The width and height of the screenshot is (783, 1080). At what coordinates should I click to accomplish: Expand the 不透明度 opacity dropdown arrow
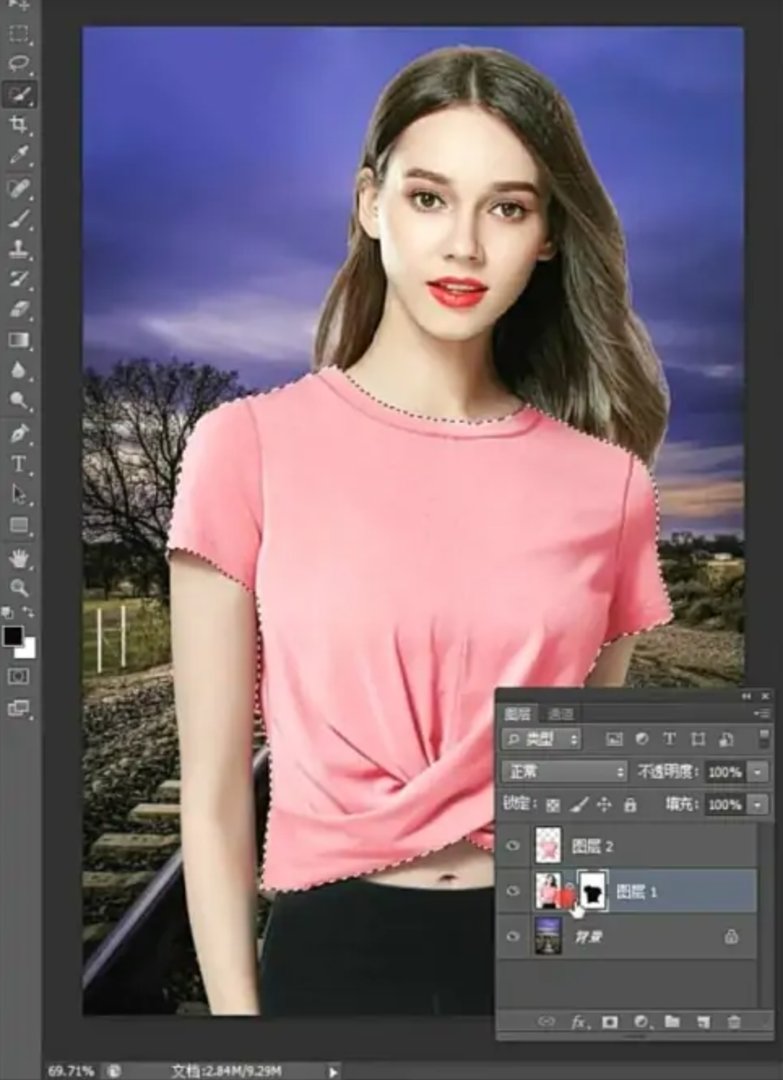(x=759, y=772)
